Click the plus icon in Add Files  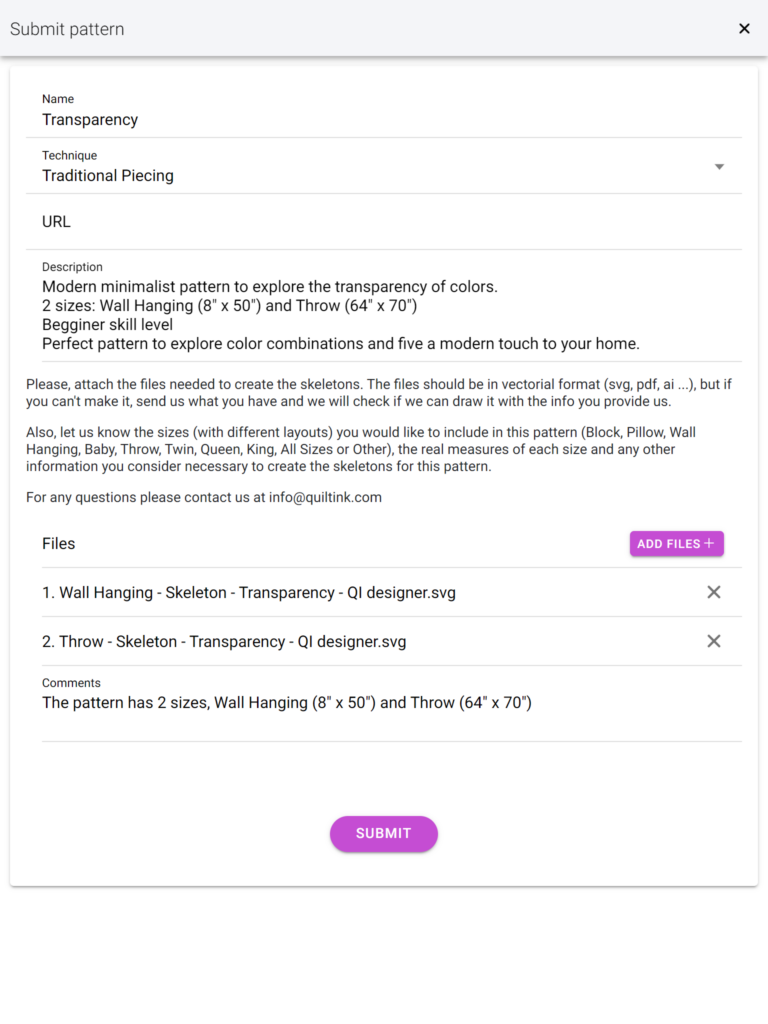pos(709,543)
